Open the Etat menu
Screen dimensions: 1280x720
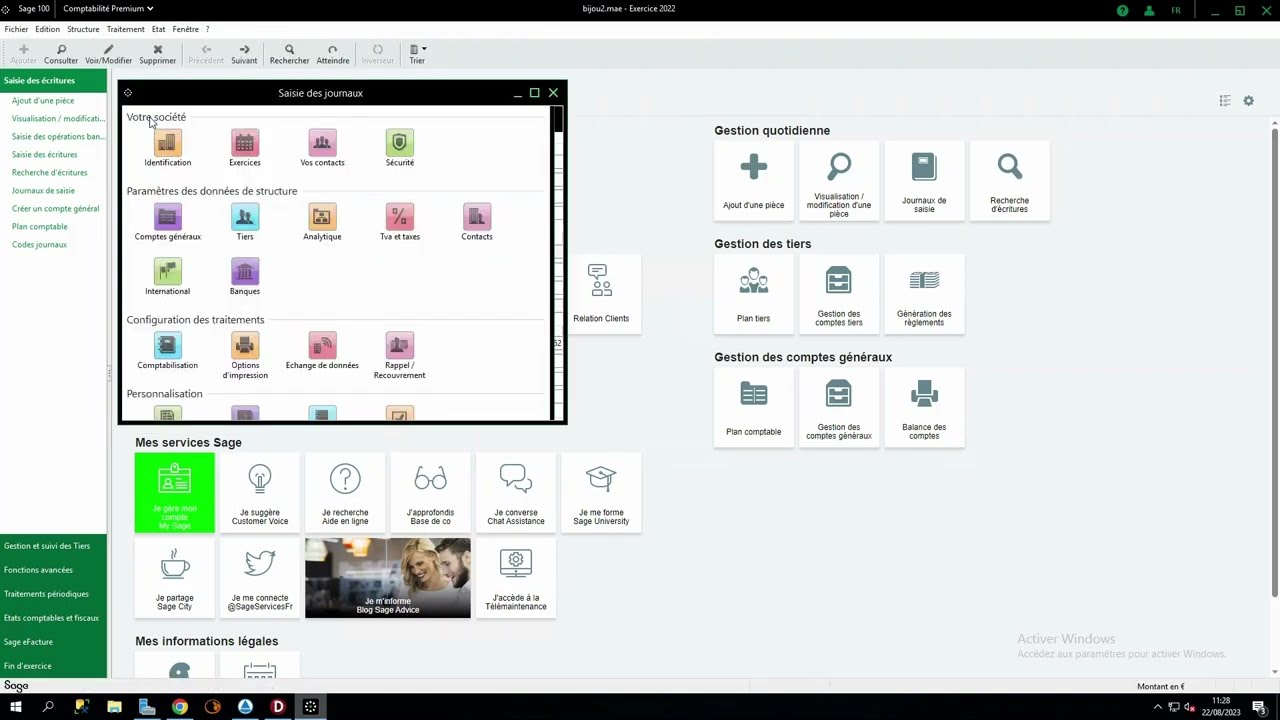tap(158, 29)
